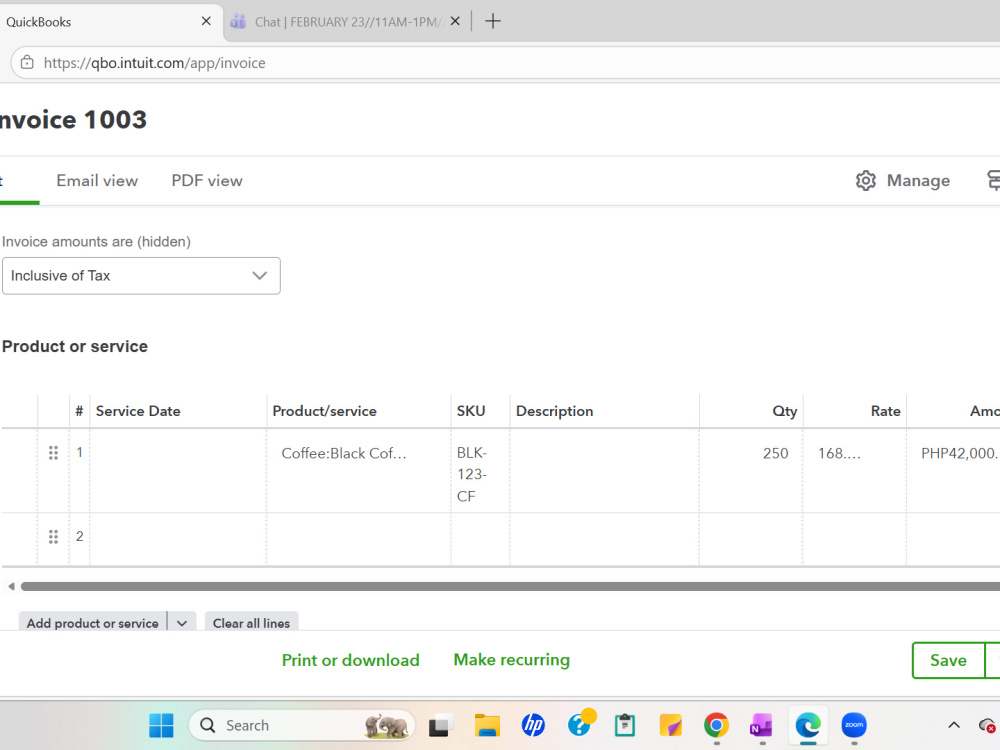Screen dimensions: 1000x750
Task: Open the Get Help question mark app
Action: pos(580,724)
